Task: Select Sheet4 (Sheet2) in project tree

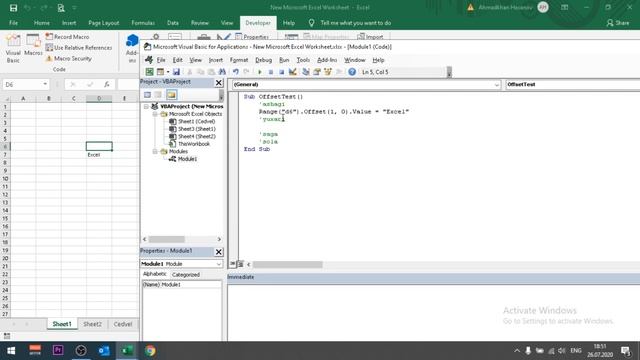Action: pyautogui.click(x=196, y=136)
